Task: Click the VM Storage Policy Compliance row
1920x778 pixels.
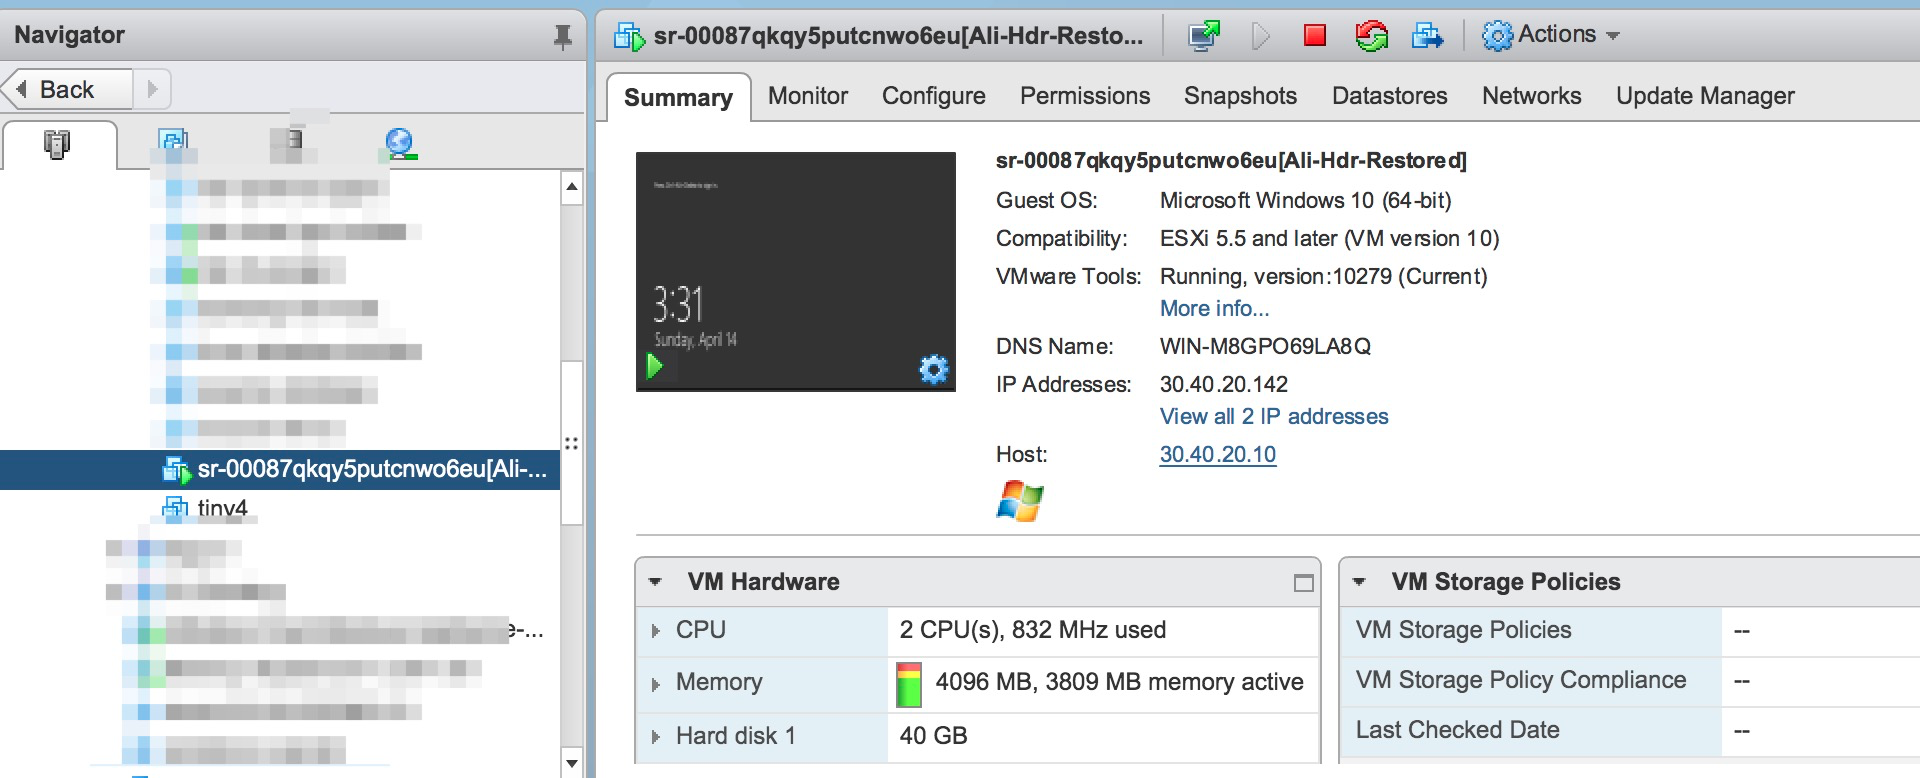Action: pyautogui.click(x=1629, y=681)
